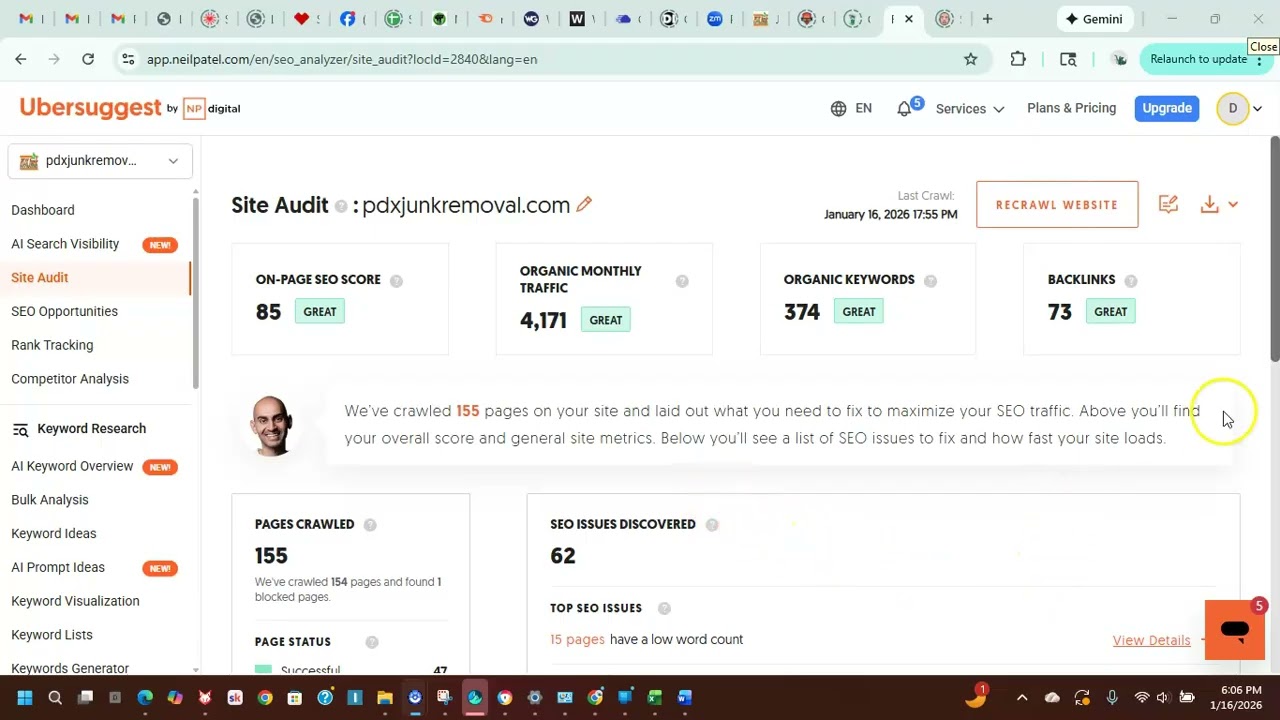The image size is (1280, 720).
Task: Click help icon beside Site Audit title
Action: (341, 205)
